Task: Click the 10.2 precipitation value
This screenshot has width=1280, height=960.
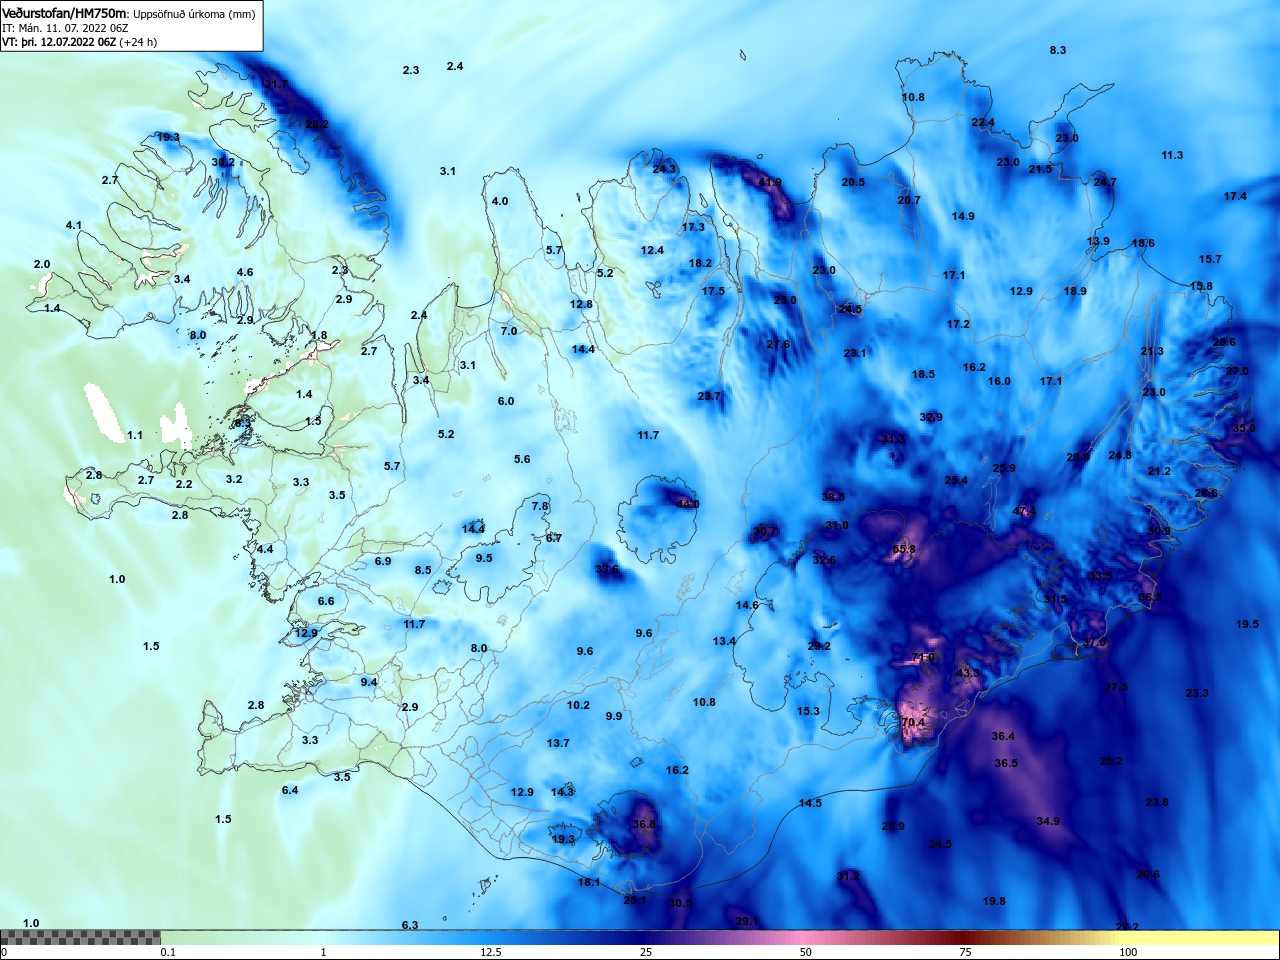Action: (x=578, y=705)
